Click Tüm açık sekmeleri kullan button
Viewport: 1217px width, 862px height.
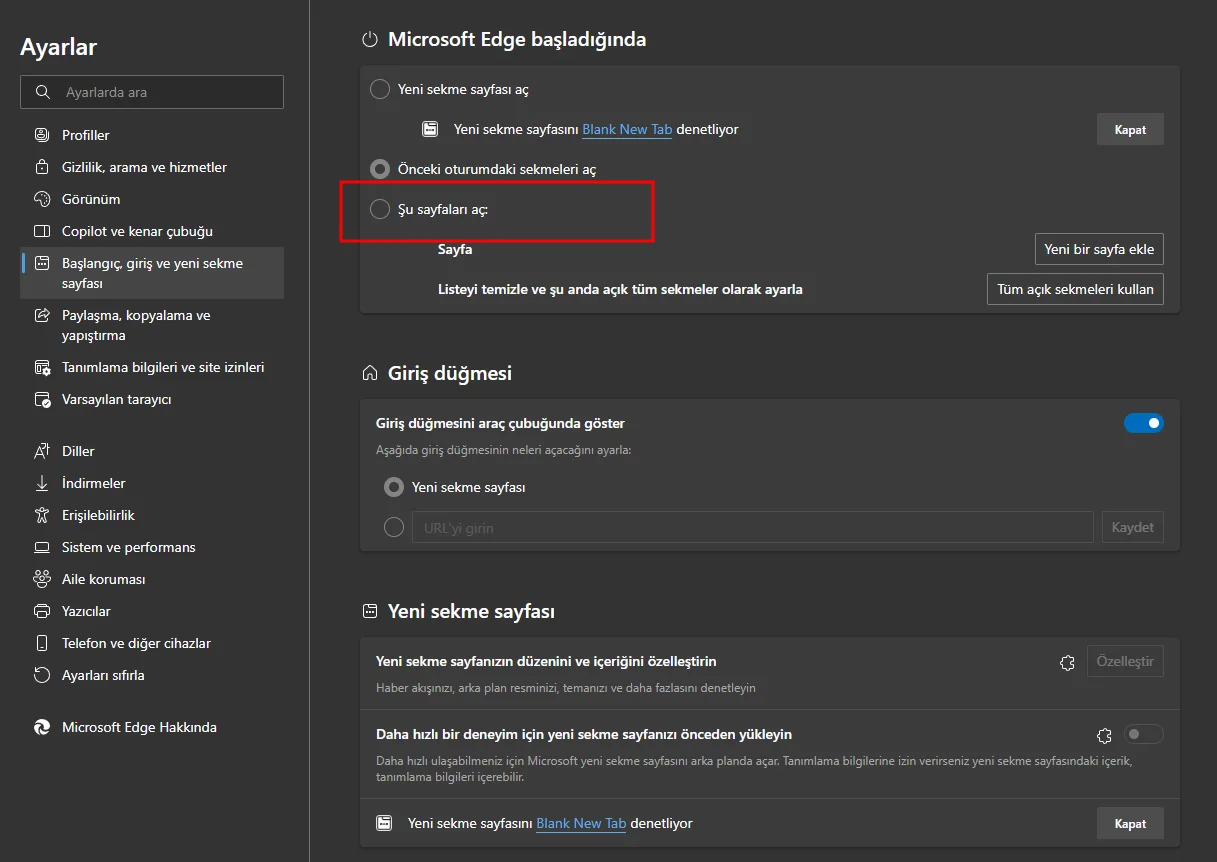pos(1075,289)
